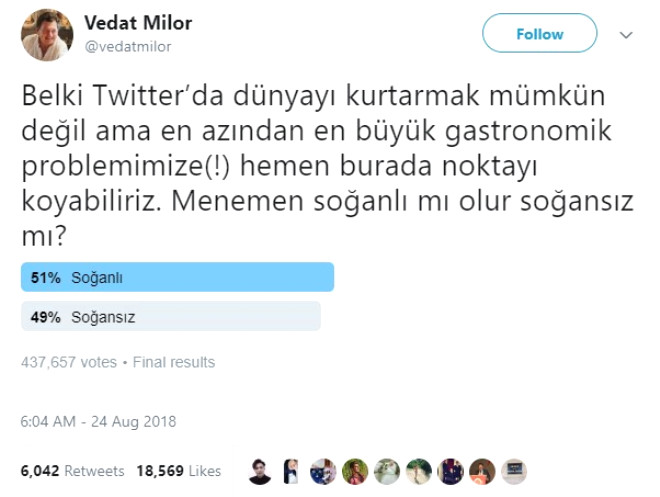Click the sixth liker avatar in the row
The width and height of the screenshot is (660, 497).
click(418, 471)
